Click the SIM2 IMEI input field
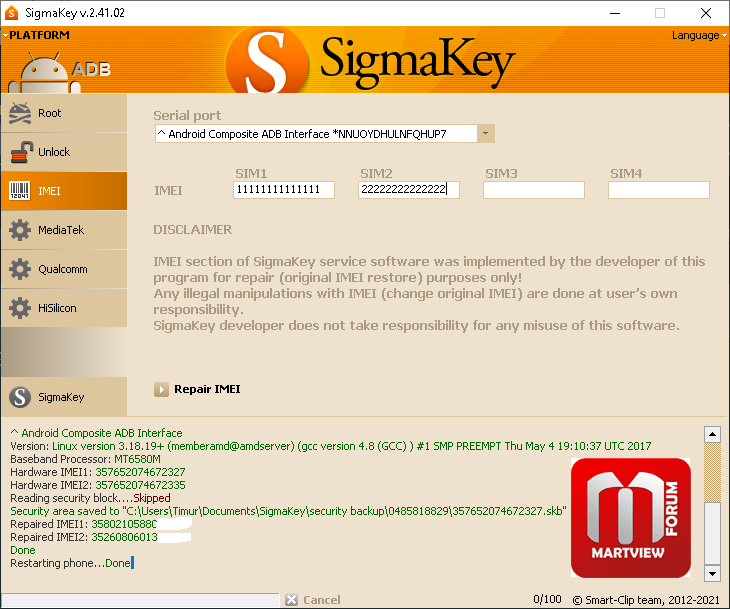The width and height of the screenshot is (730, 609). coord(408,190)
